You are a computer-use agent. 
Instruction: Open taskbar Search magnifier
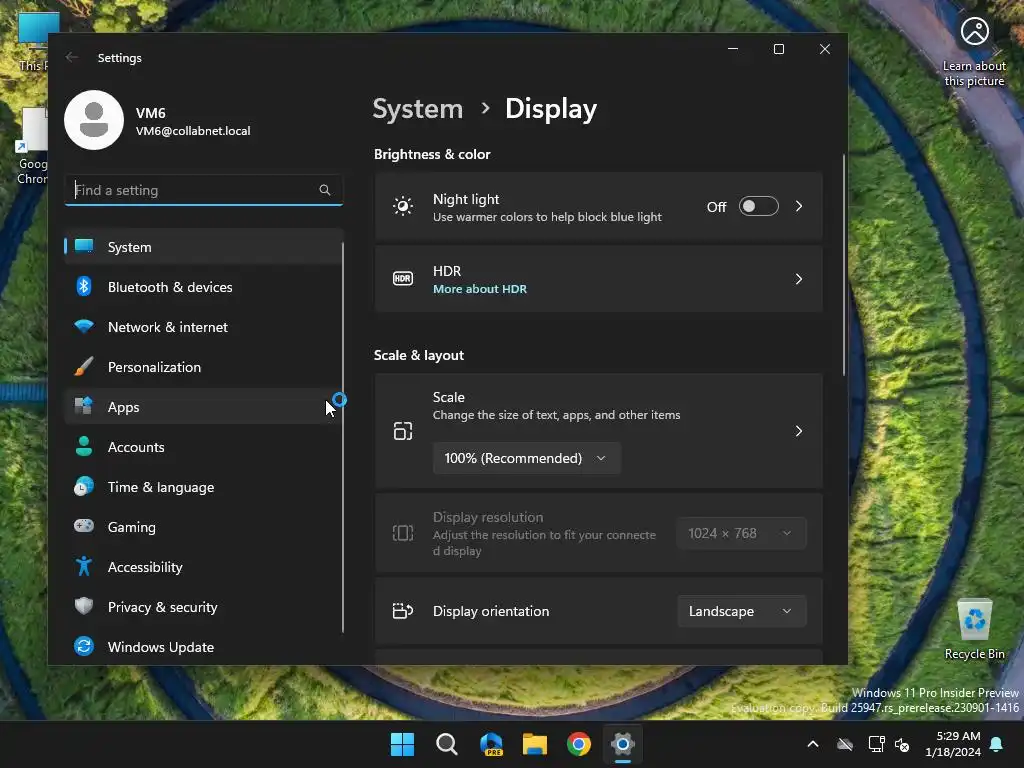click(447, 744)
